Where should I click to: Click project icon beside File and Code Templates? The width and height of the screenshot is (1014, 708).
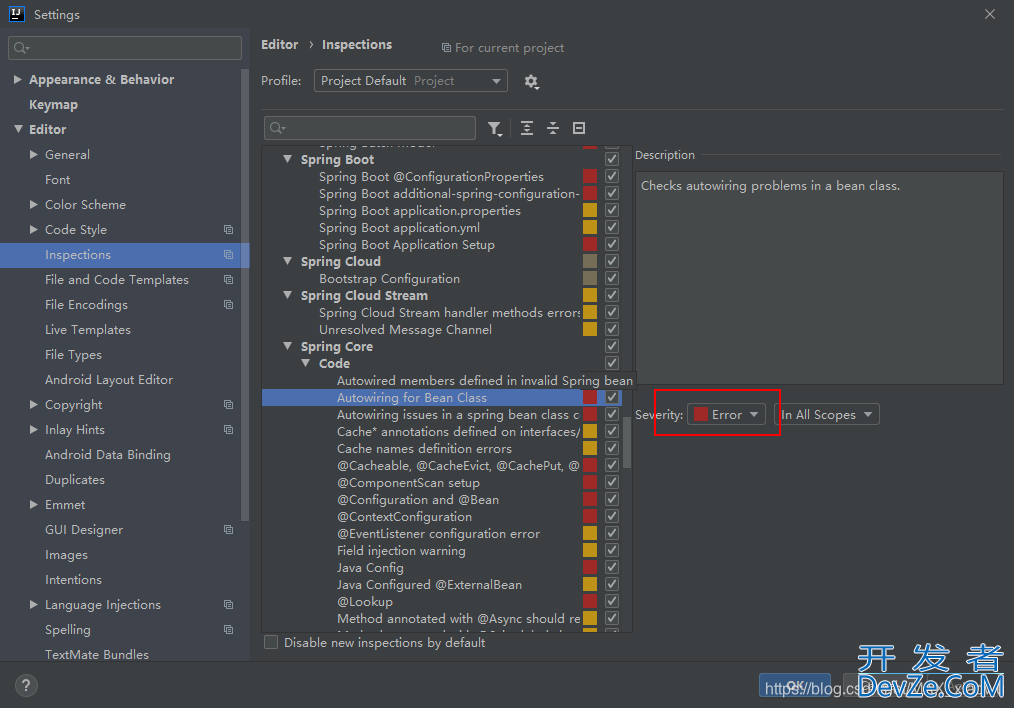[x=228, y=279]
